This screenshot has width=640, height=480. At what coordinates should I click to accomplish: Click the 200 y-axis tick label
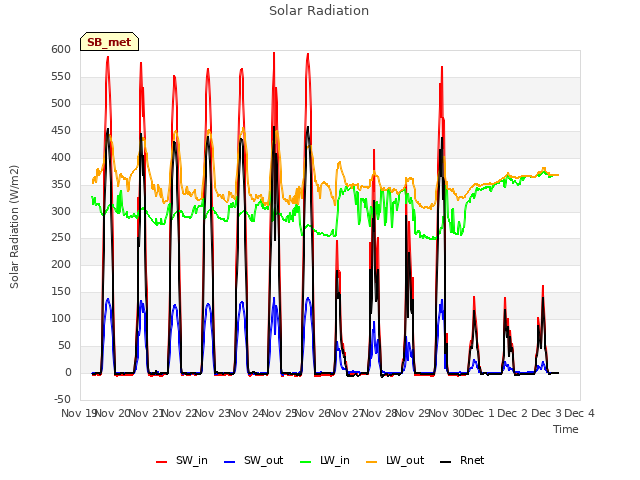click(x=61, y=264)
